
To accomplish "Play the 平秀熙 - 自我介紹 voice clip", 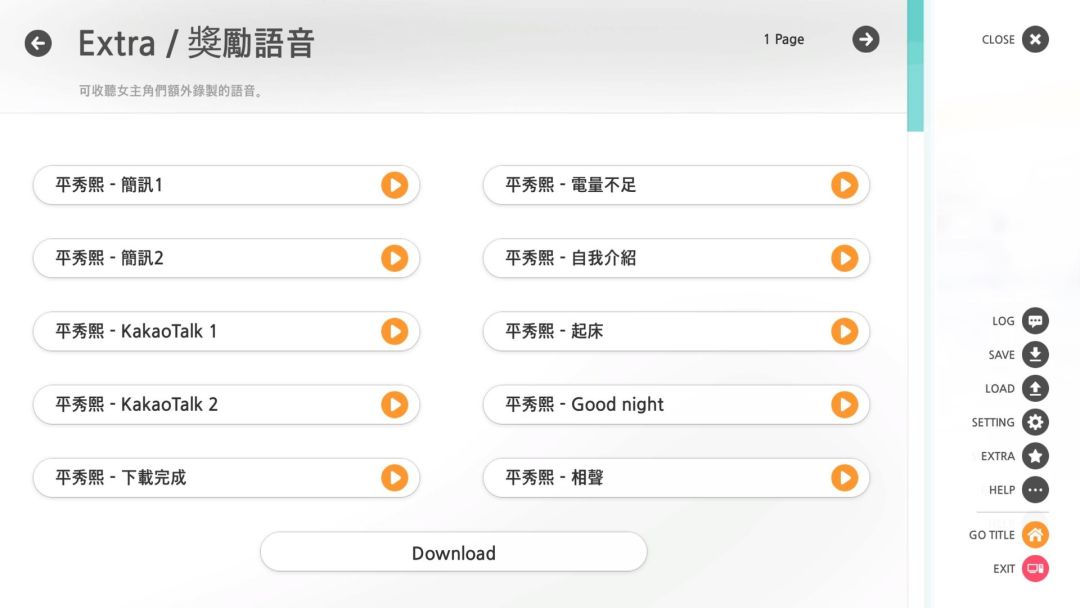I will pyautogui.click(x=844, y=258).
